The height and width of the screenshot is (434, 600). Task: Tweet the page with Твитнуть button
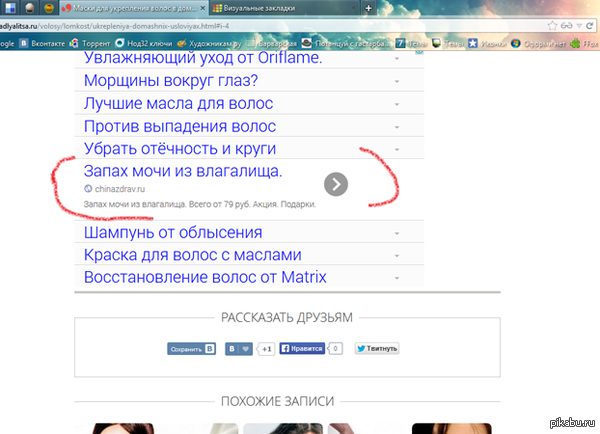(x=376, y=349)
